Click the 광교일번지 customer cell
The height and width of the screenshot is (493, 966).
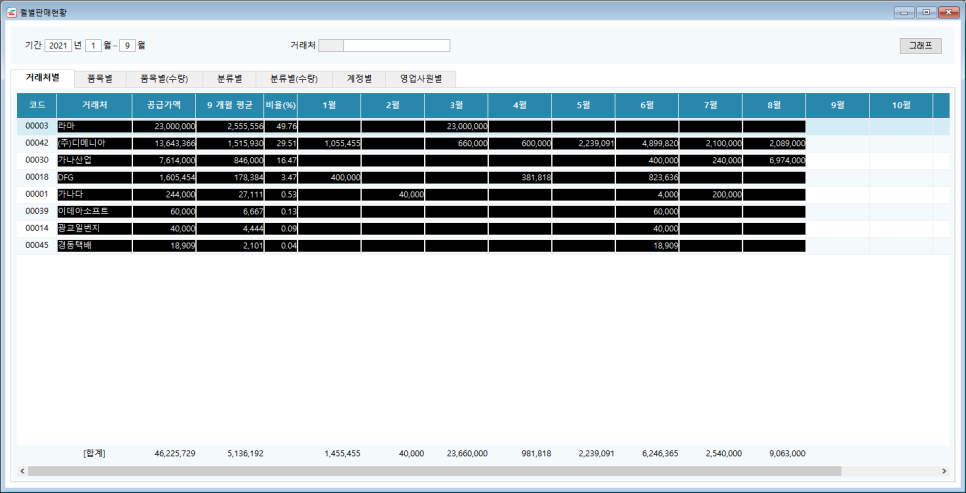coord(94,229)
